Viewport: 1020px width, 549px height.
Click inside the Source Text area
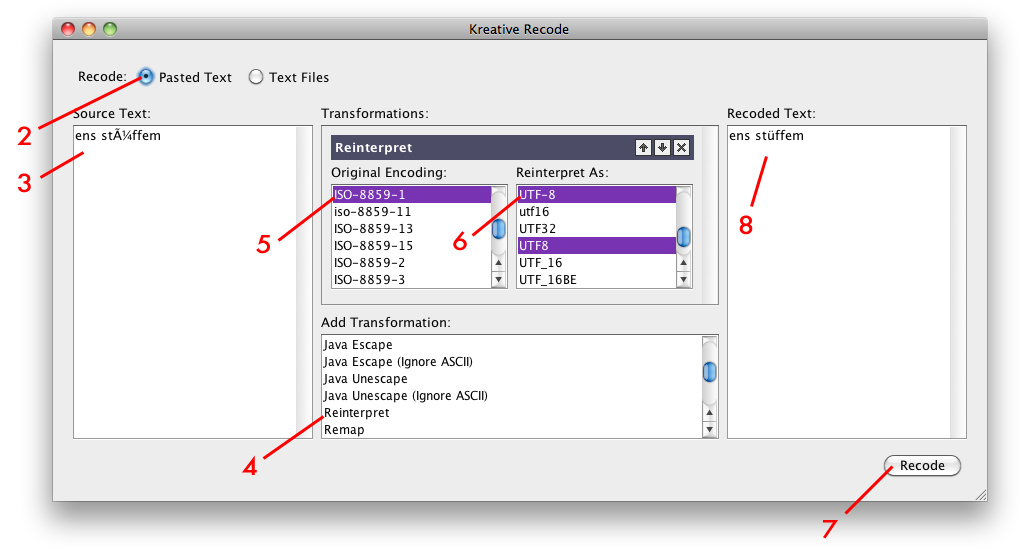click(x=185, y=282)
